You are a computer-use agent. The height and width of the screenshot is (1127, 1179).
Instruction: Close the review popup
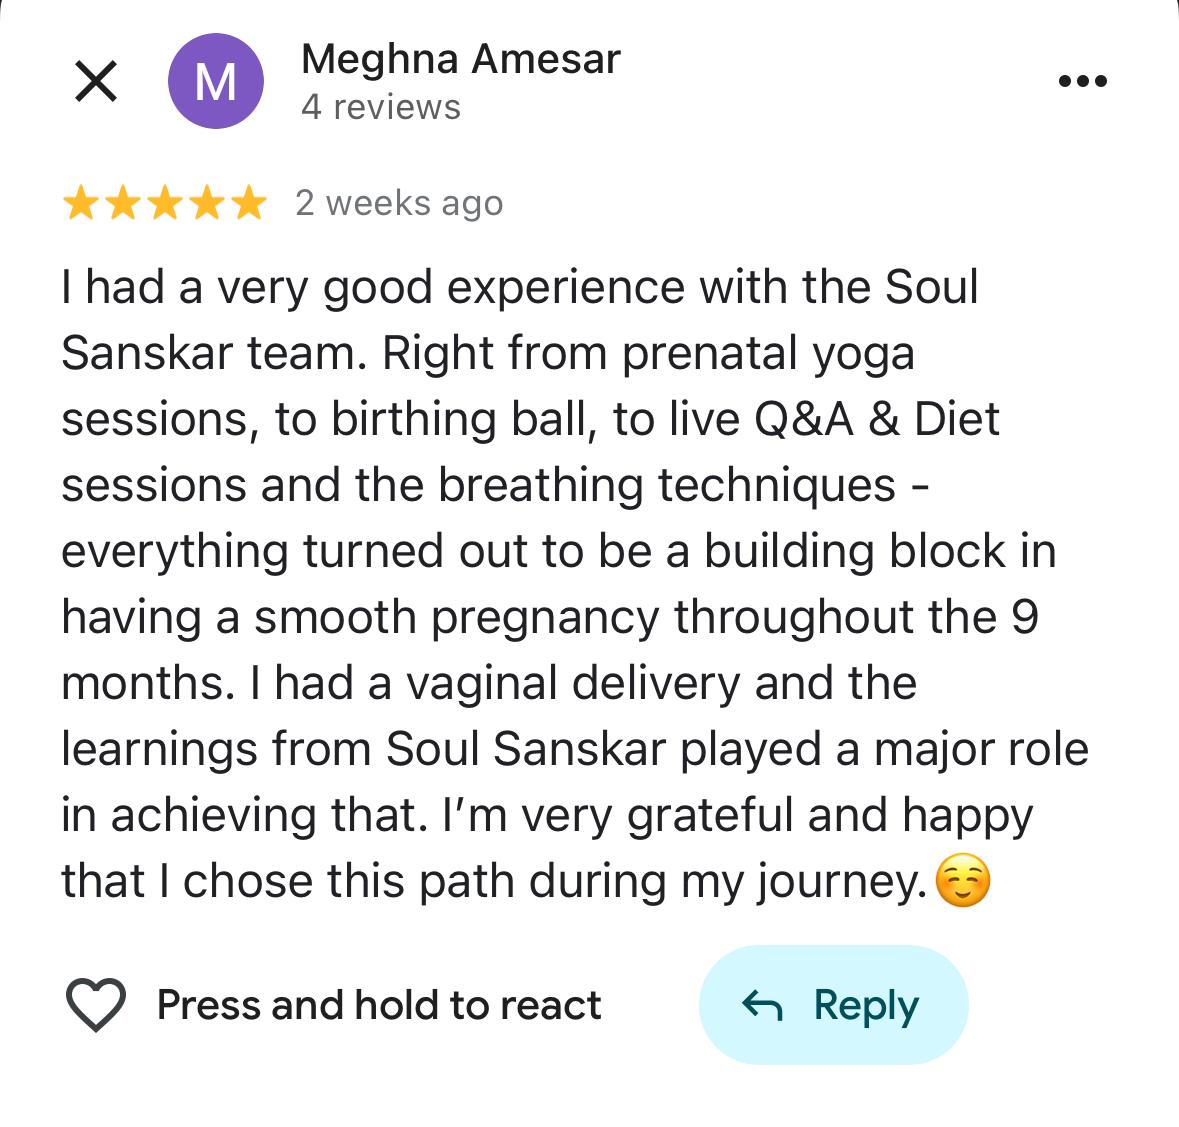click(96, 81)
